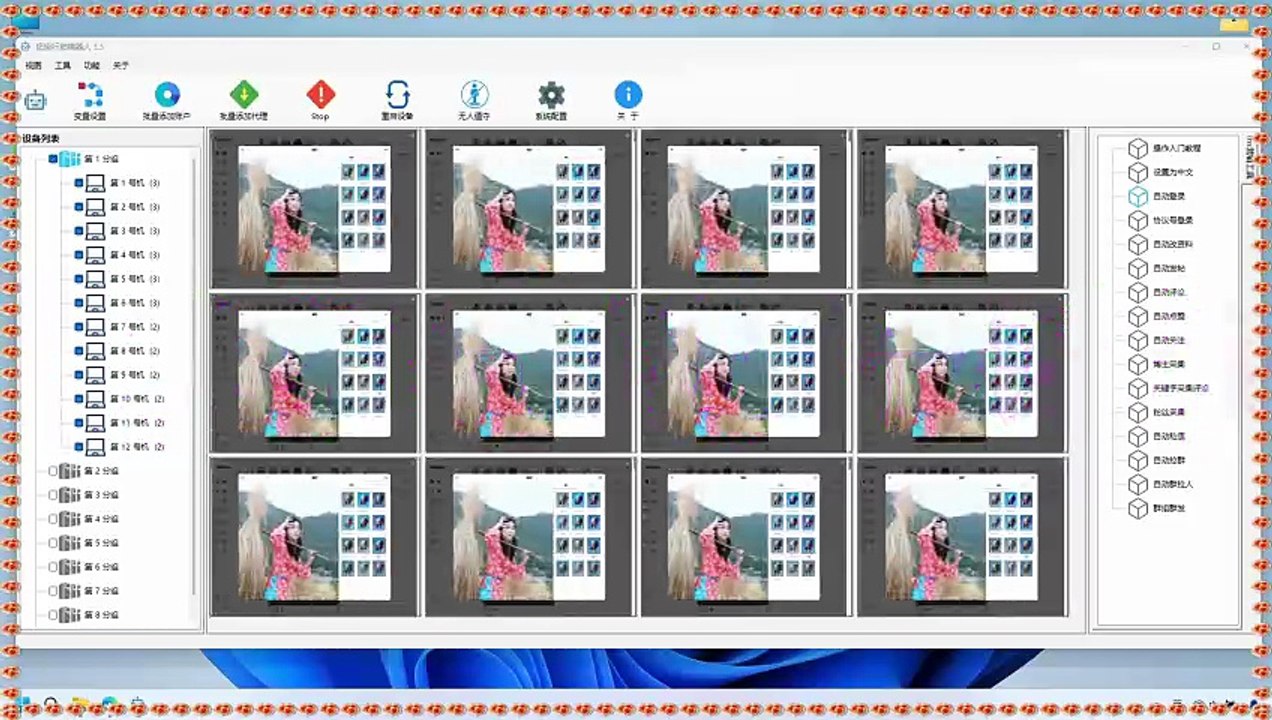Click 粉丝采集 task text
1272x720 pixels.
pos(1169,412)
